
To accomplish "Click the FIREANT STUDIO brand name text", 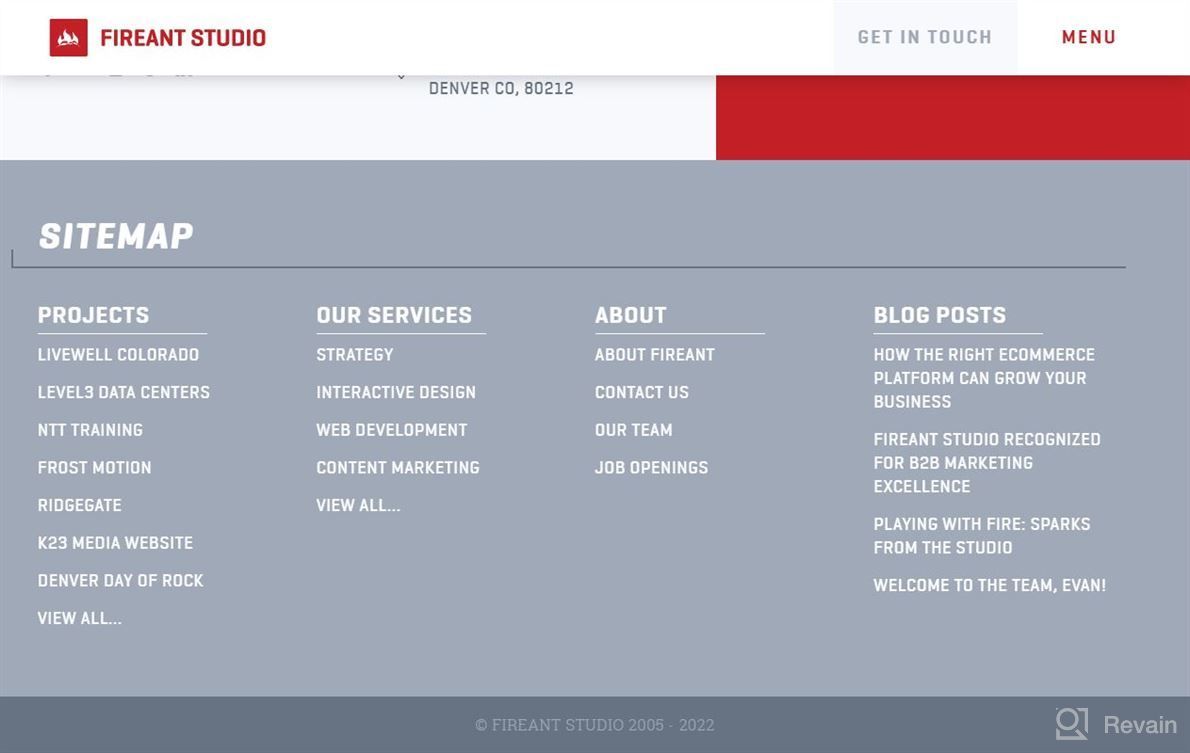I will [183, 38].
